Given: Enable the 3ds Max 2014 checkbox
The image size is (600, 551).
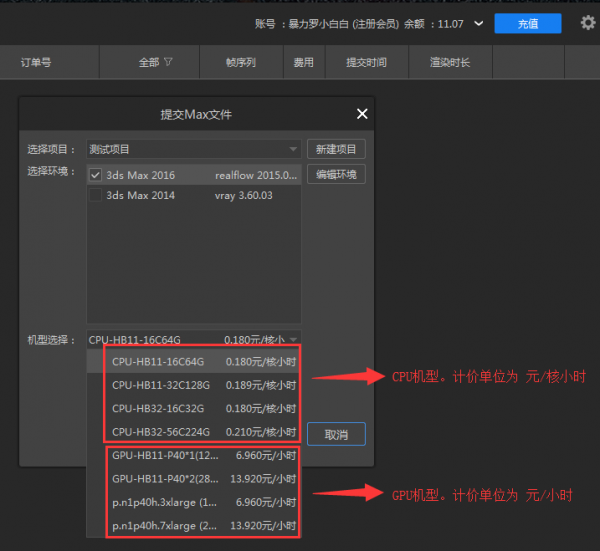Looking at the screenshot, I should [x=96, y=195].
